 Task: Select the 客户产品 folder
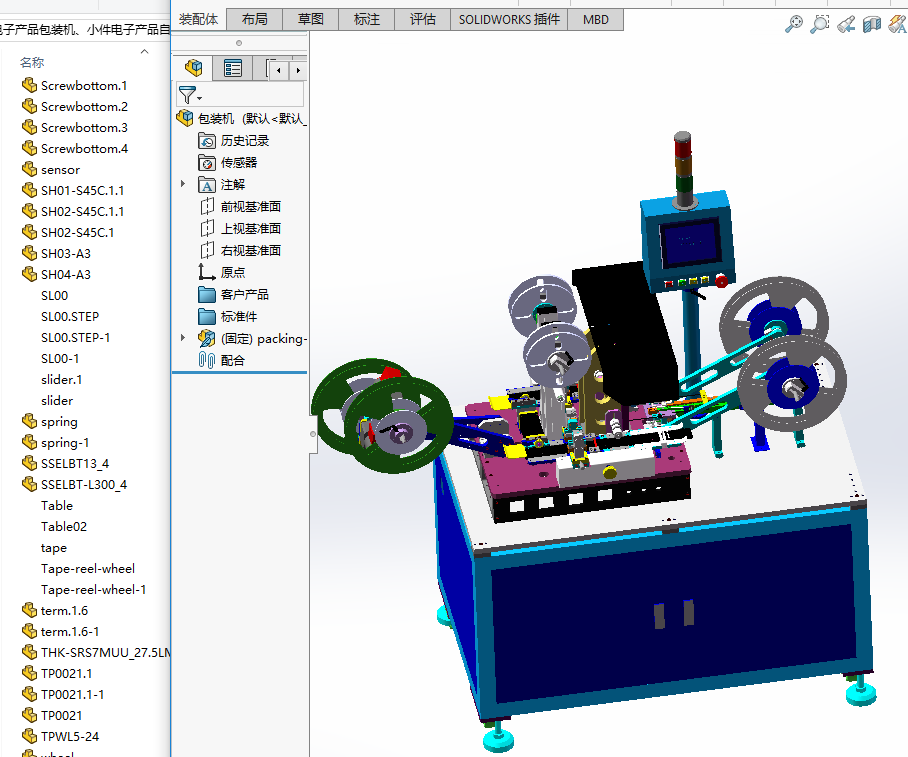pos(234,294)
